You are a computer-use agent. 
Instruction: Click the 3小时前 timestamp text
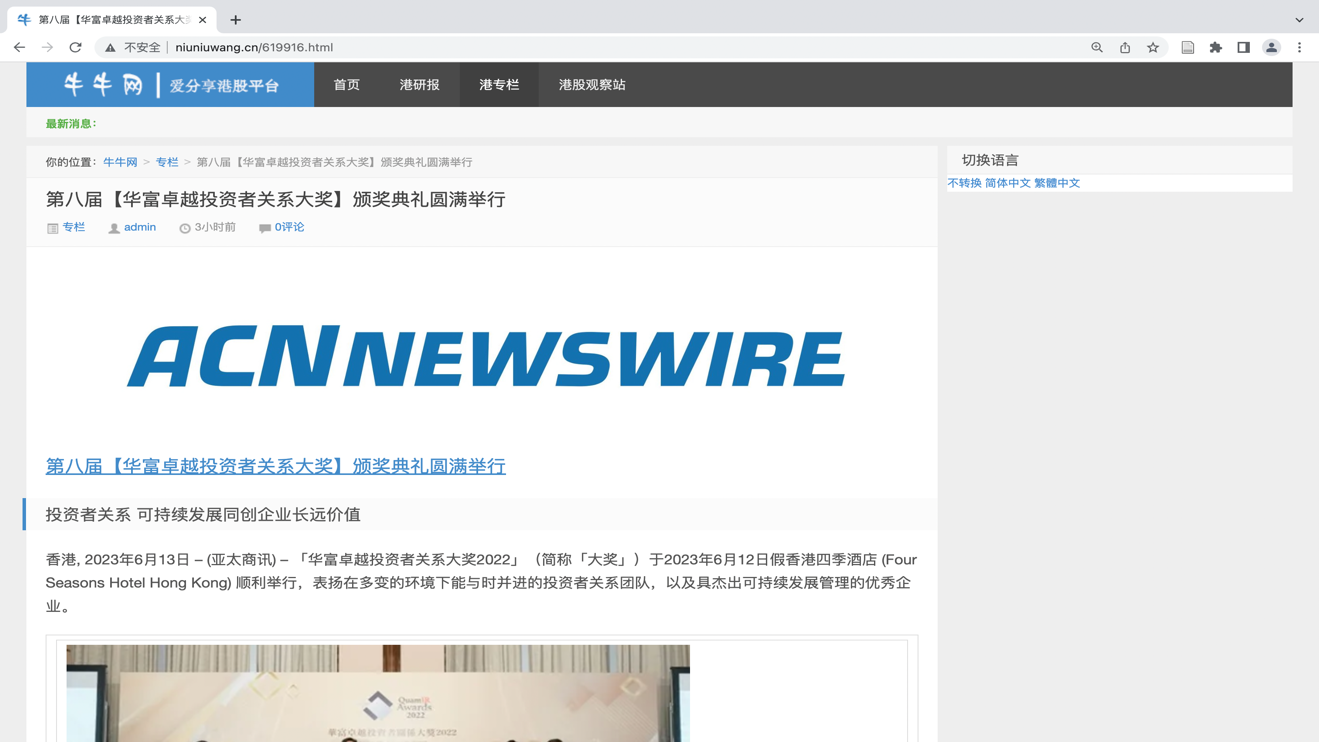click(215, 227)
